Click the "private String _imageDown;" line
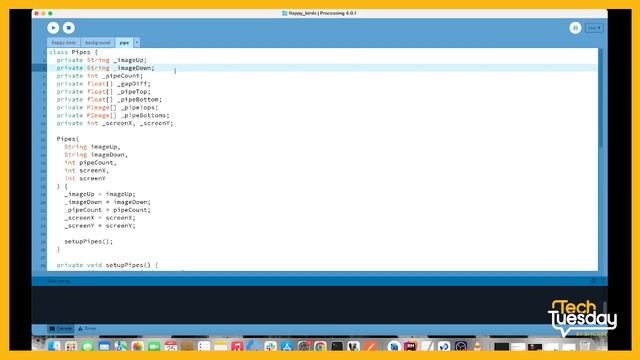Image resolution: width=640 pixels, height=360 pixels. click(105, 68)
